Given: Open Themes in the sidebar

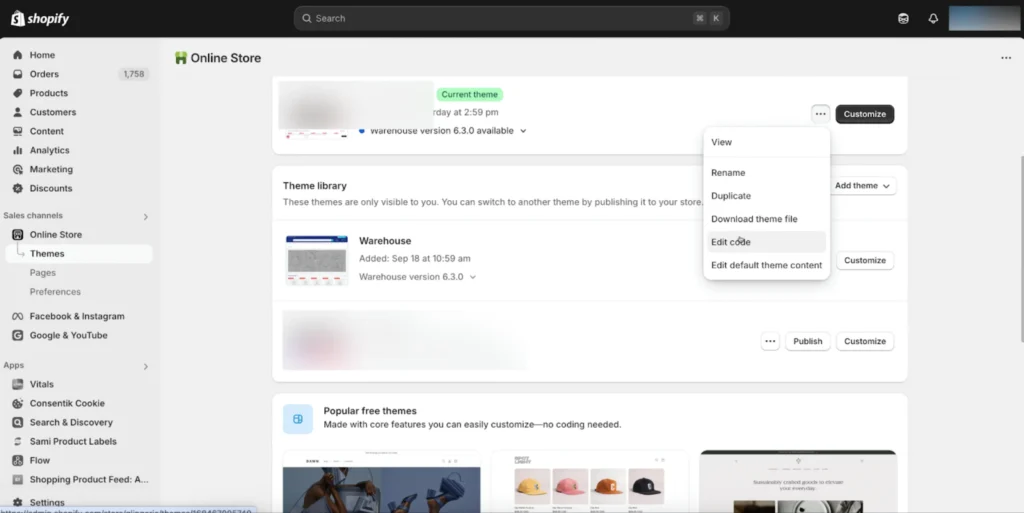Looking at the screenshot, I should tap(79, 253).
